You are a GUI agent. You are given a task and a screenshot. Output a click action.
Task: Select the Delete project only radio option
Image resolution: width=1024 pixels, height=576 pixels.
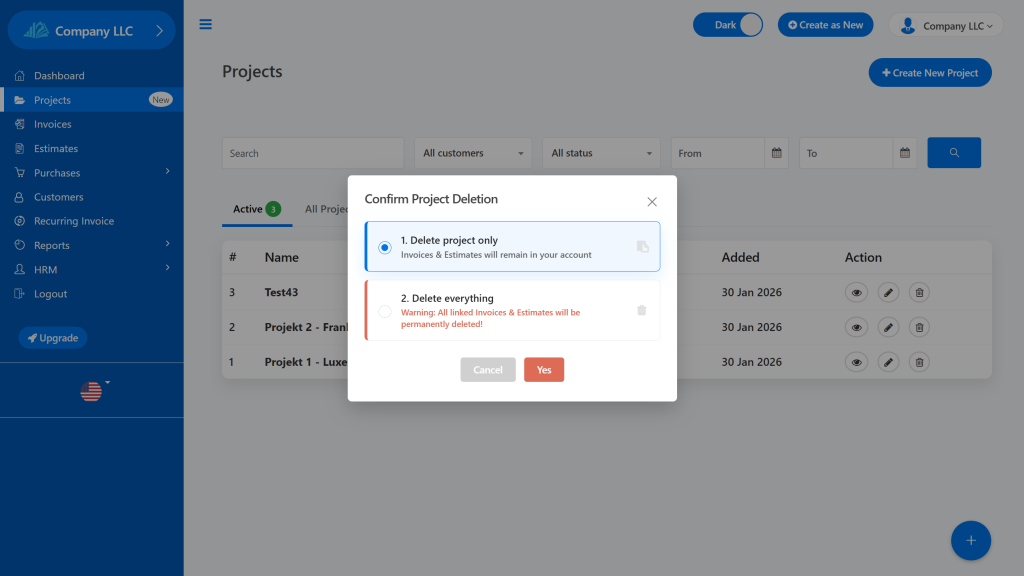[385, 247]
